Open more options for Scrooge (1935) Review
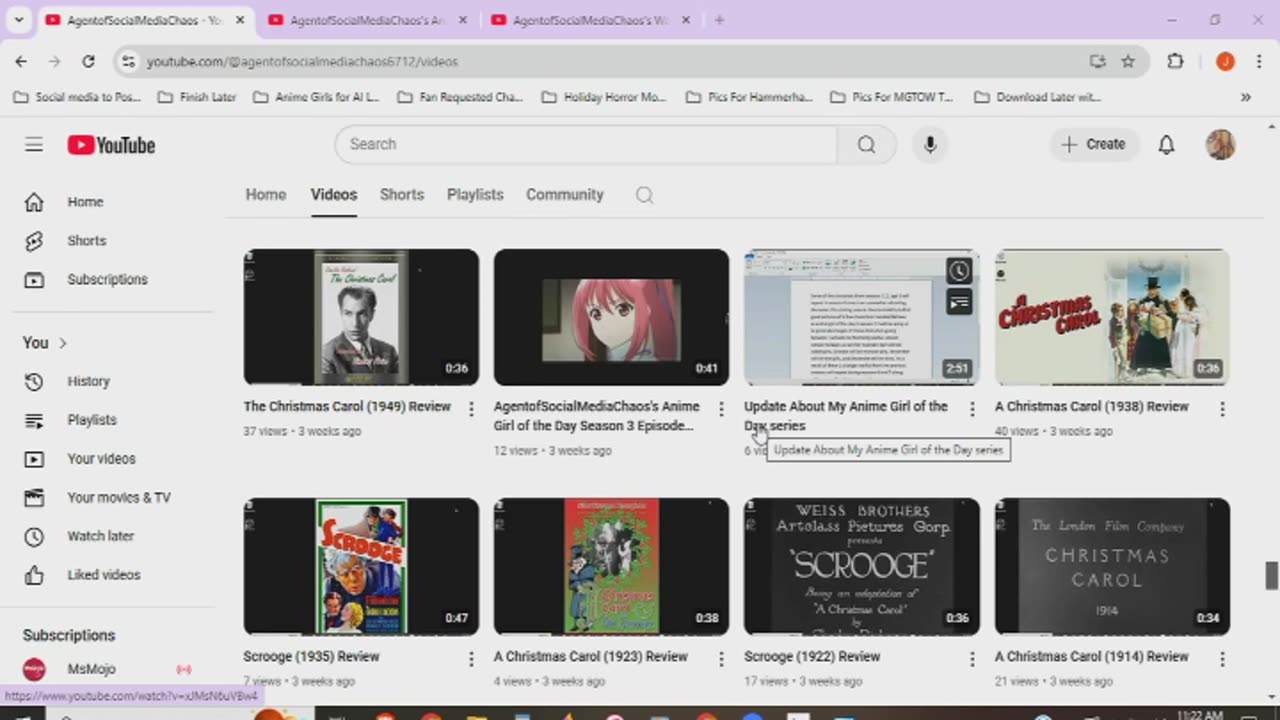 pos(471,659)
